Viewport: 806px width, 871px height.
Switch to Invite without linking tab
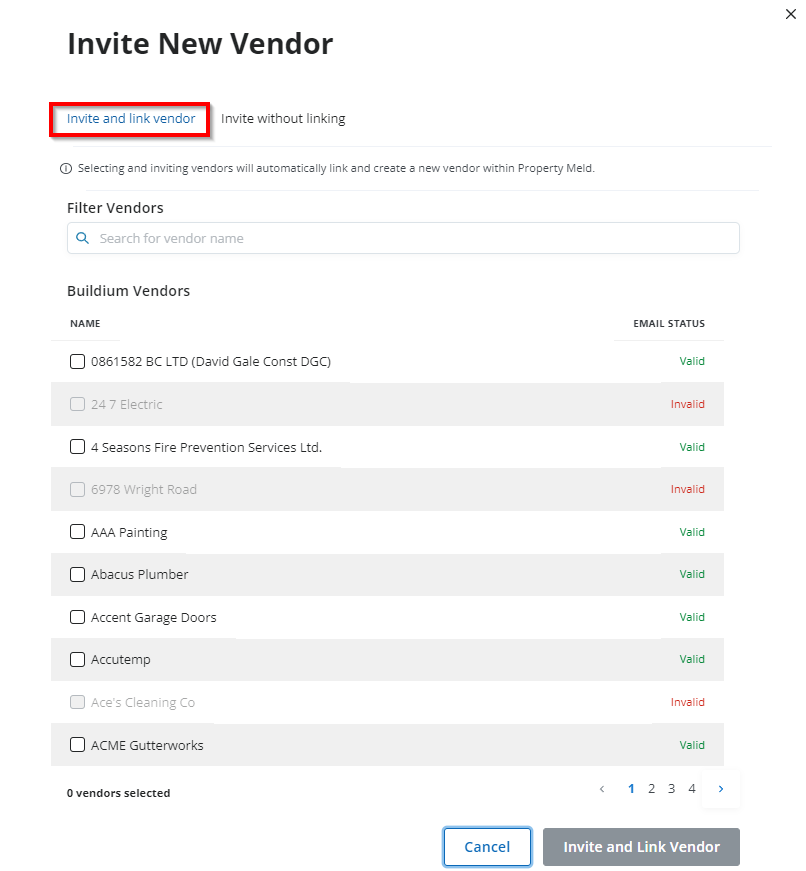[283, 119]
